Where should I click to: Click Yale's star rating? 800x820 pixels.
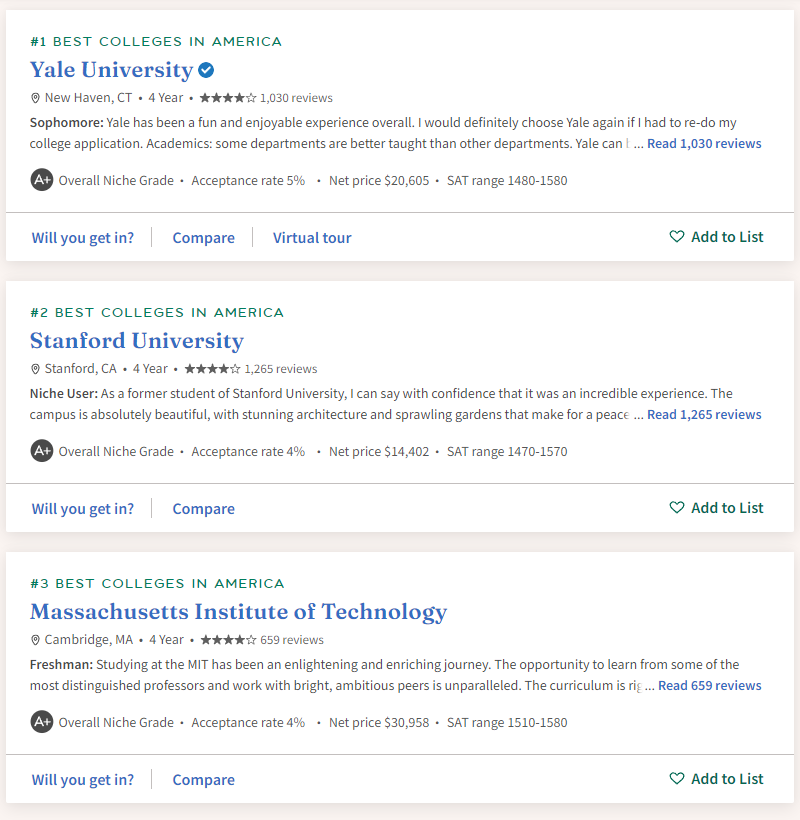pyautogui.click(x=228, y=98)
